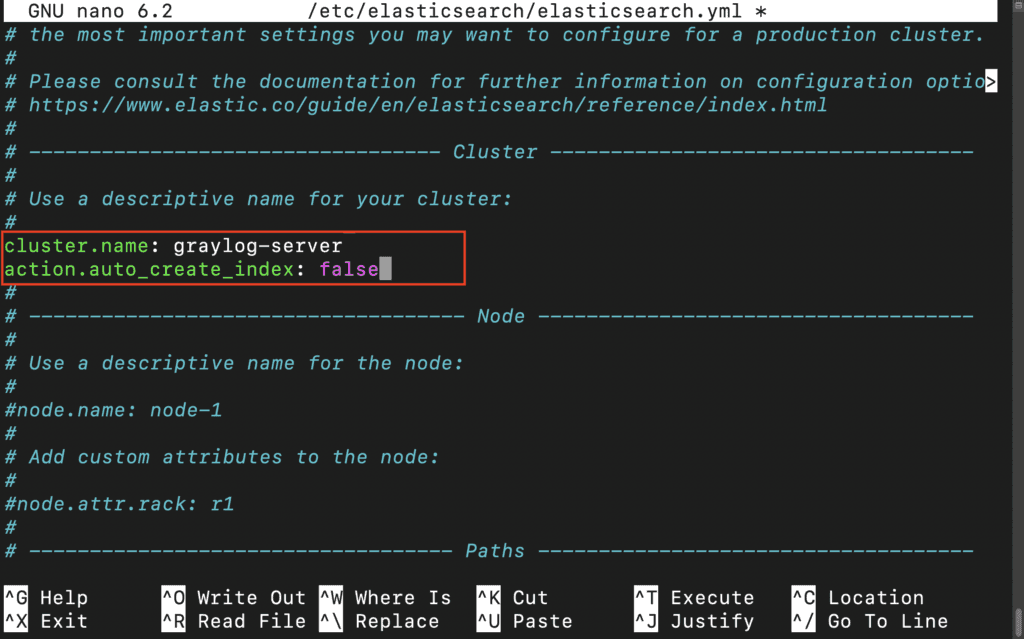Screen dimensions: 1024x639
Task: Click the Paths section header line
Action: (x=494, y=551)
